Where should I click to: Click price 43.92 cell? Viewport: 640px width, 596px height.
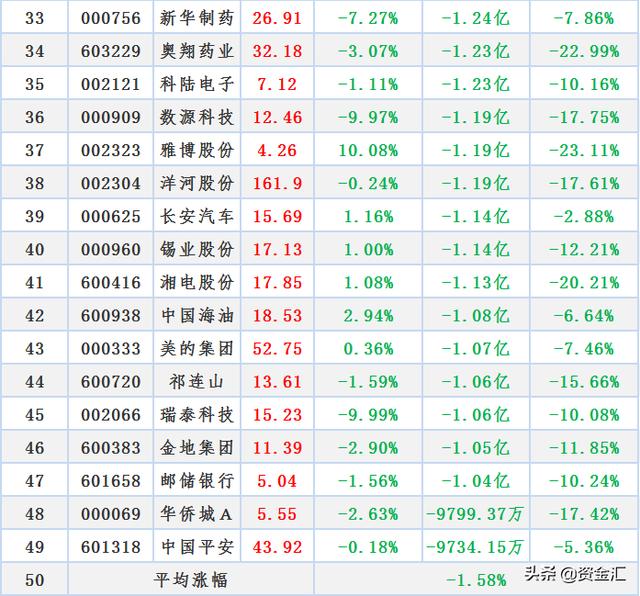277,547
